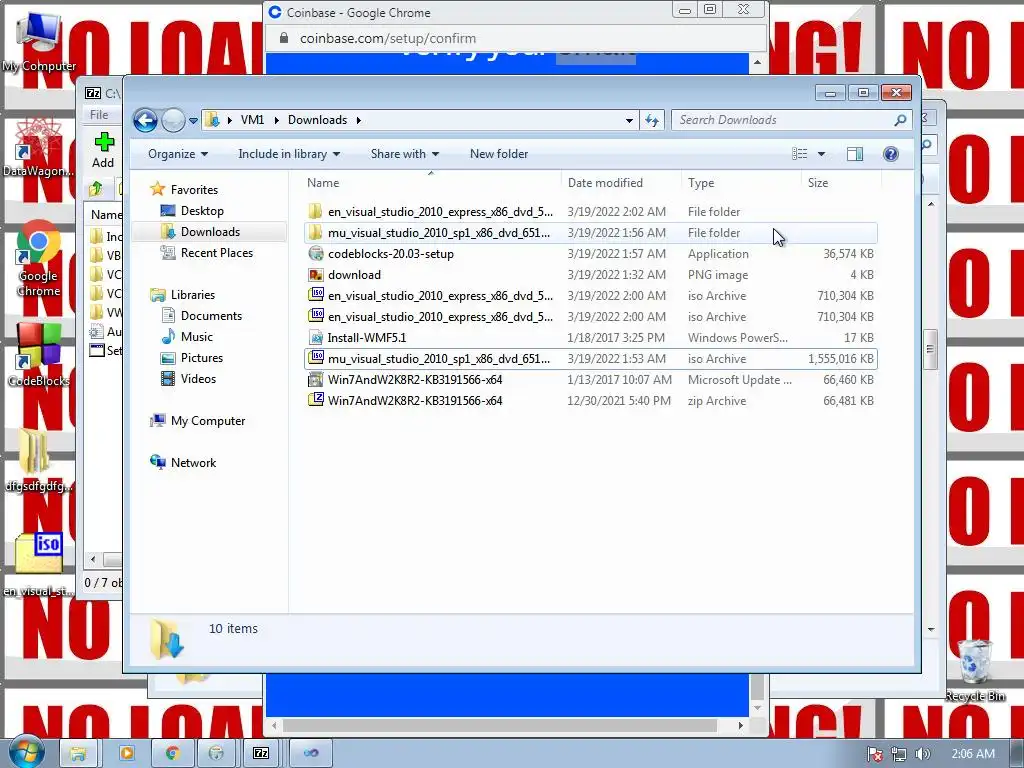
Task: Expand the arrow after VM1 in breadcrumb
Action: (x=276, y=120)
